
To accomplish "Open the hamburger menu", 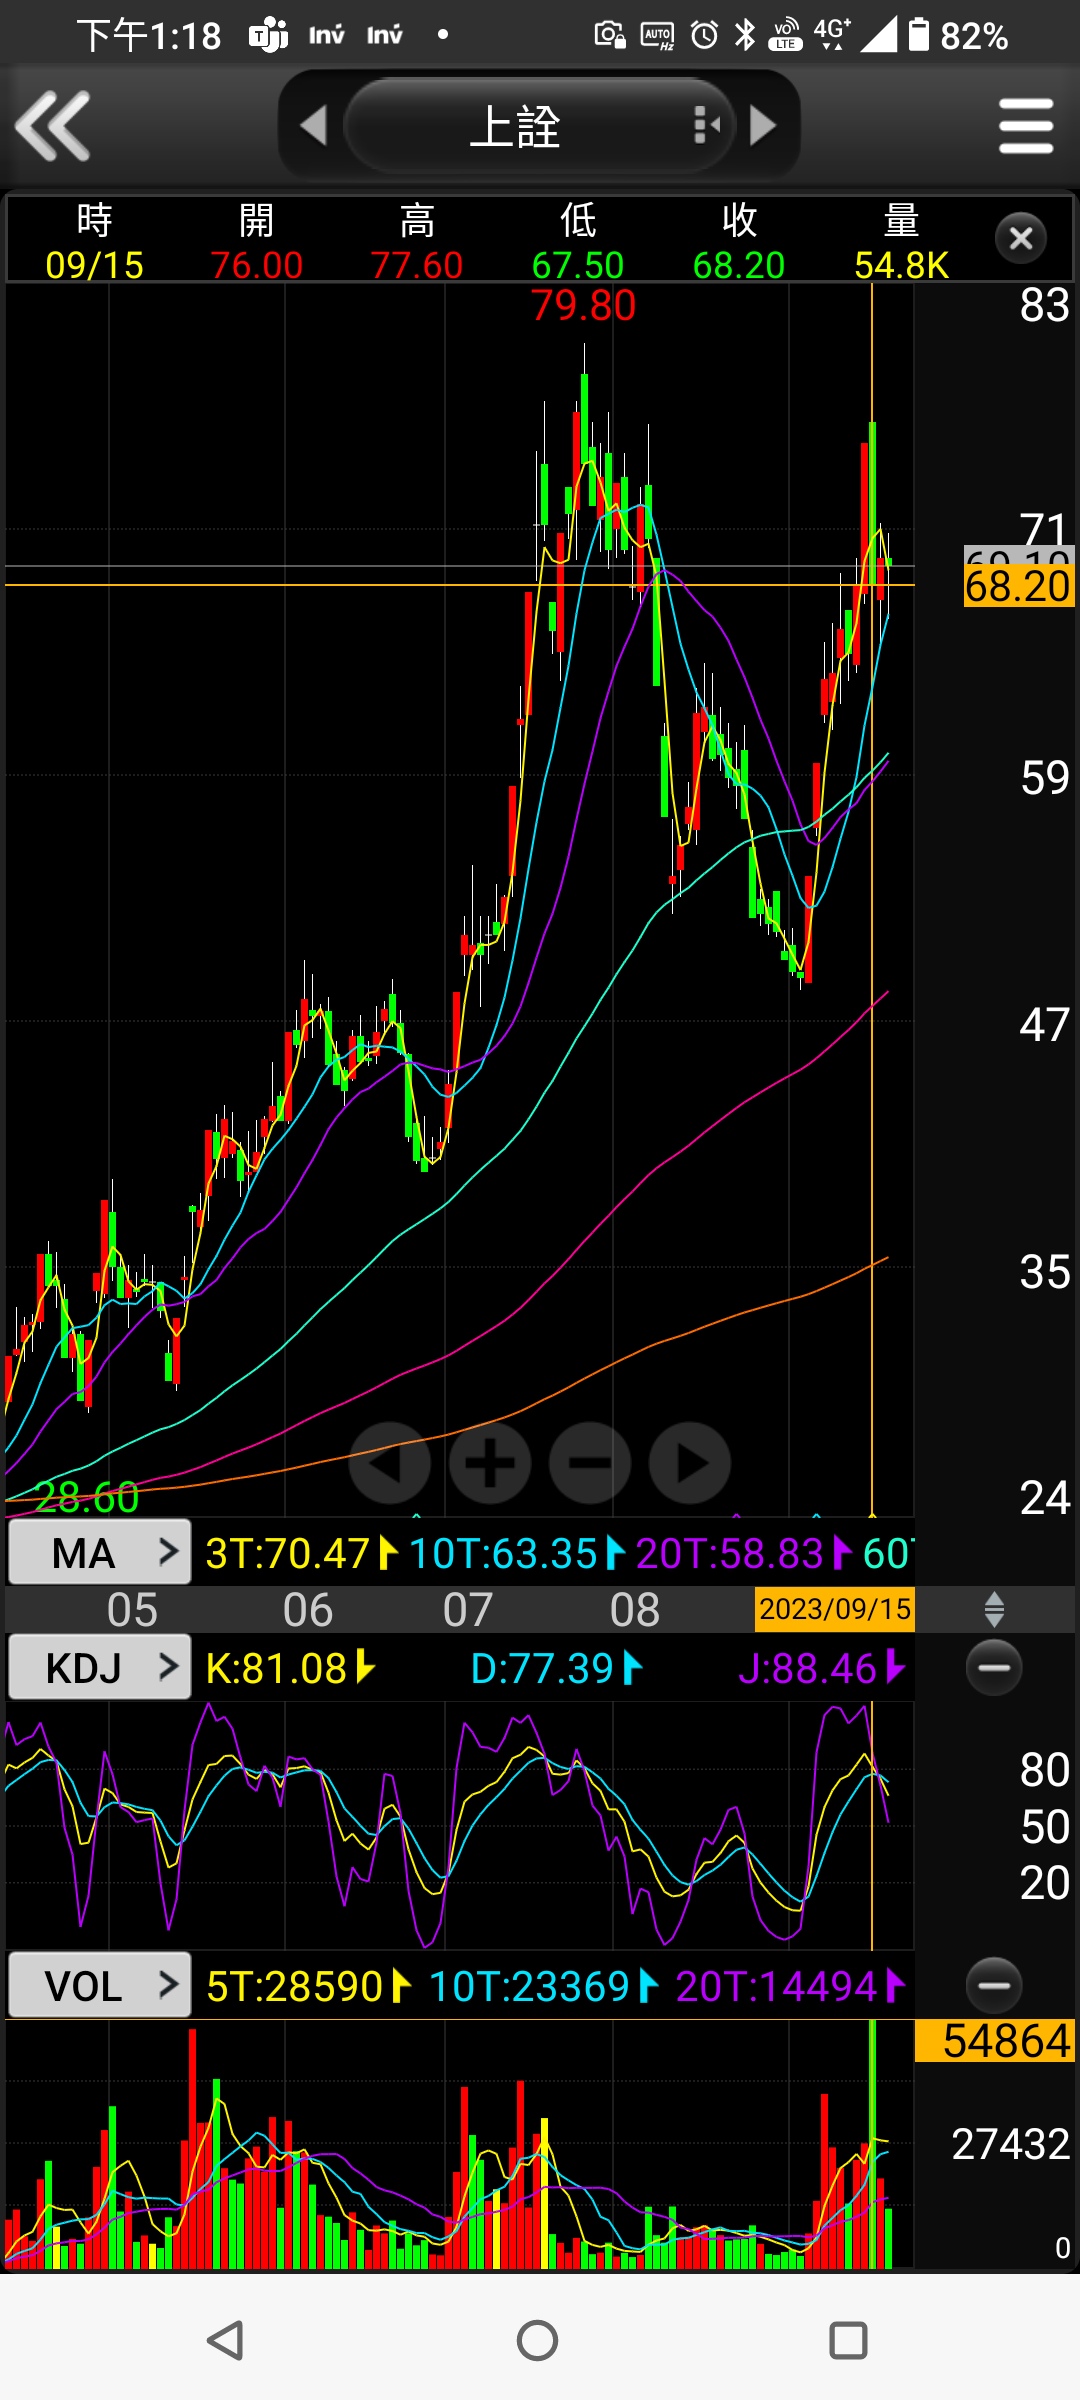I will click(x=1025, y=126).
